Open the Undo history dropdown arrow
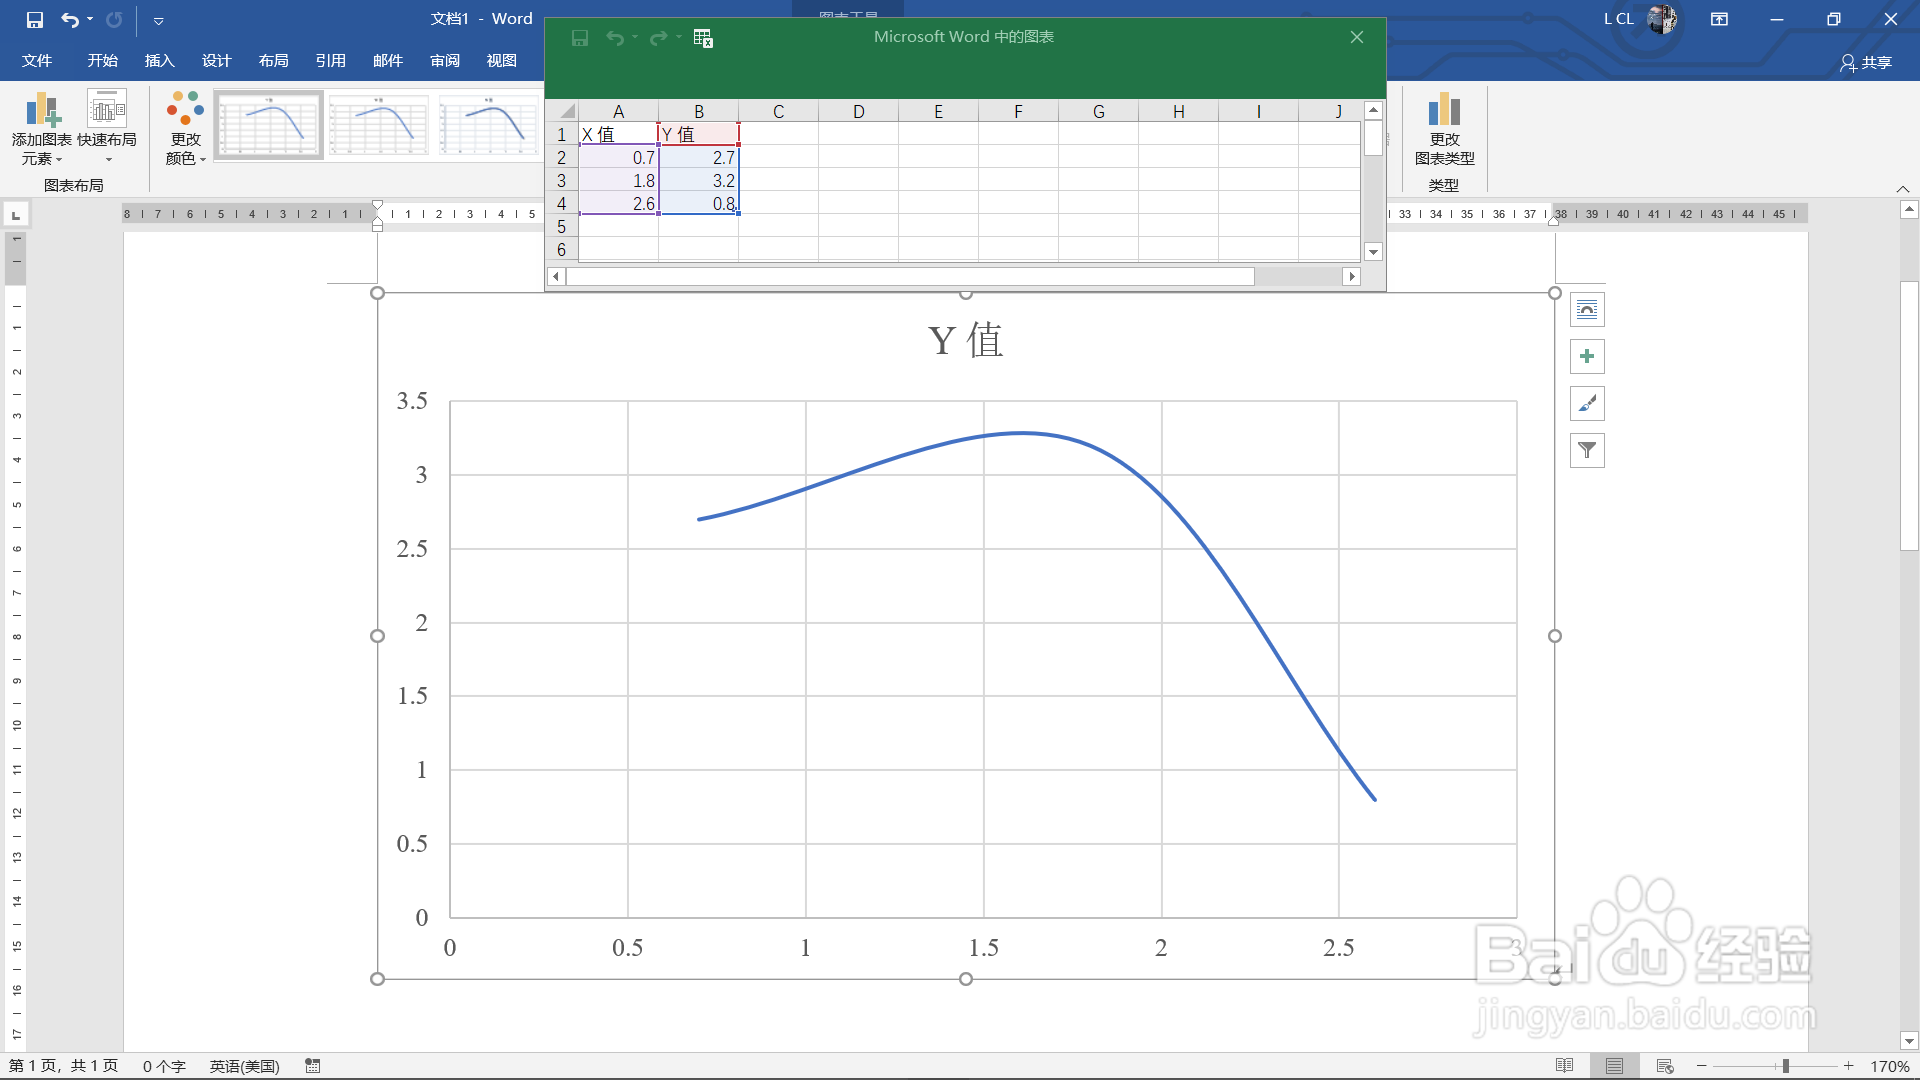The width and height of the screenshot is (1920, 1080). (90, 19)
